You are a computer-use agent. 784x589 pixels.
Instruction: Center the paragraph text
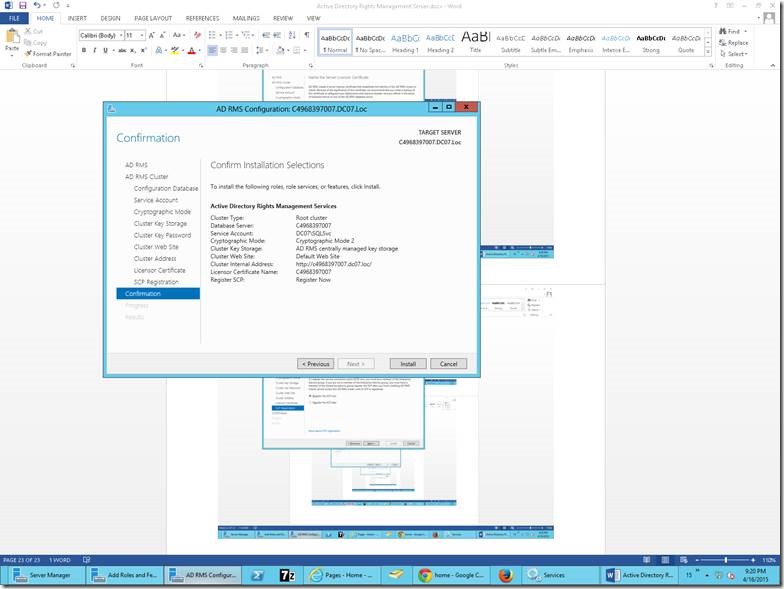coord(224,50)
